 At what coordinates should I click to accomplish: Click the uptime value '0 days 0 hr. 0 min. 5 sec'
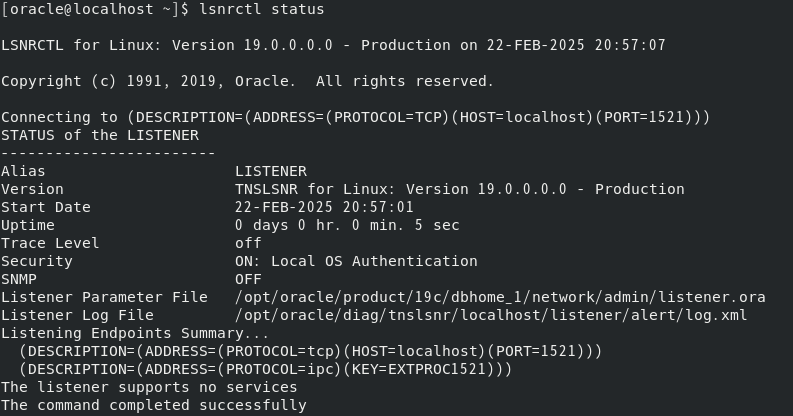[347, 225]
